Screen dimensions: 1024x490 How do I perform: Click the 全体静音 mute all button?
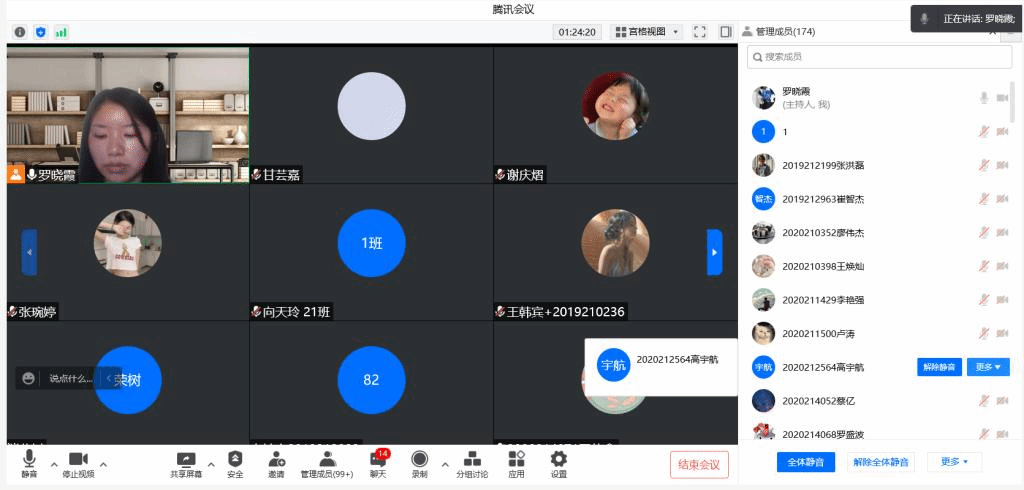[x=805, y=462]
